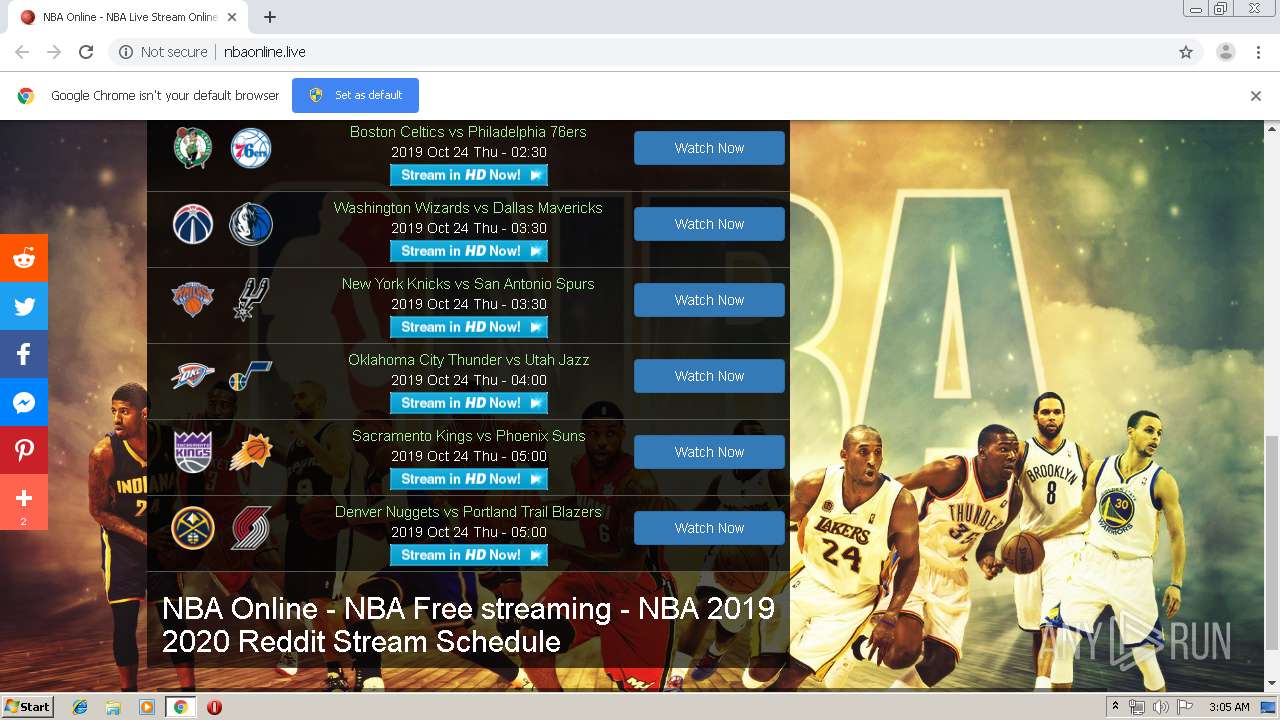Click the 3:05 AM system clock
Screen dimensions: 1280x720
(x=1229, y=707)
